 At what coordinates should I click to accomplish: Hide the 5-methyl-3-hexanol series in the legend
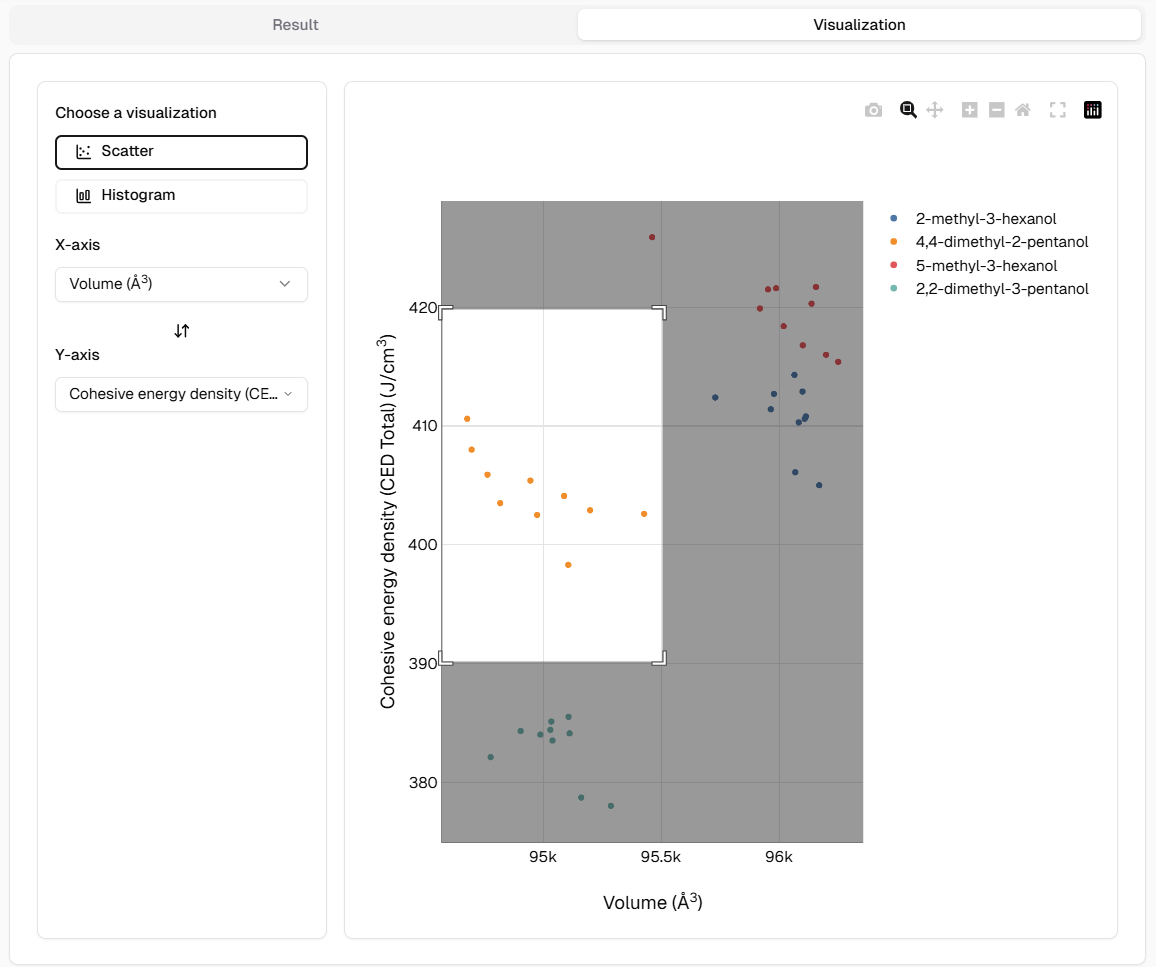pyautogui.click(x=986, y=266)
